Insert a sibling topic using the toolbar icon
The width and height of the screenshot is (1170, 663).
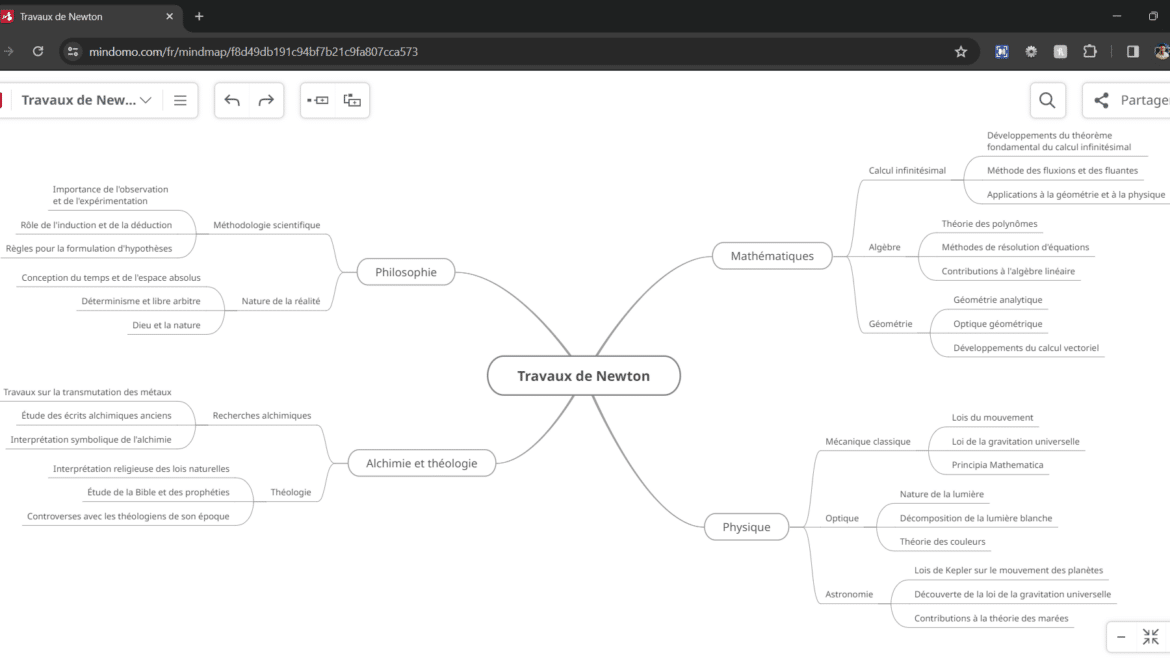coord(318,100)
